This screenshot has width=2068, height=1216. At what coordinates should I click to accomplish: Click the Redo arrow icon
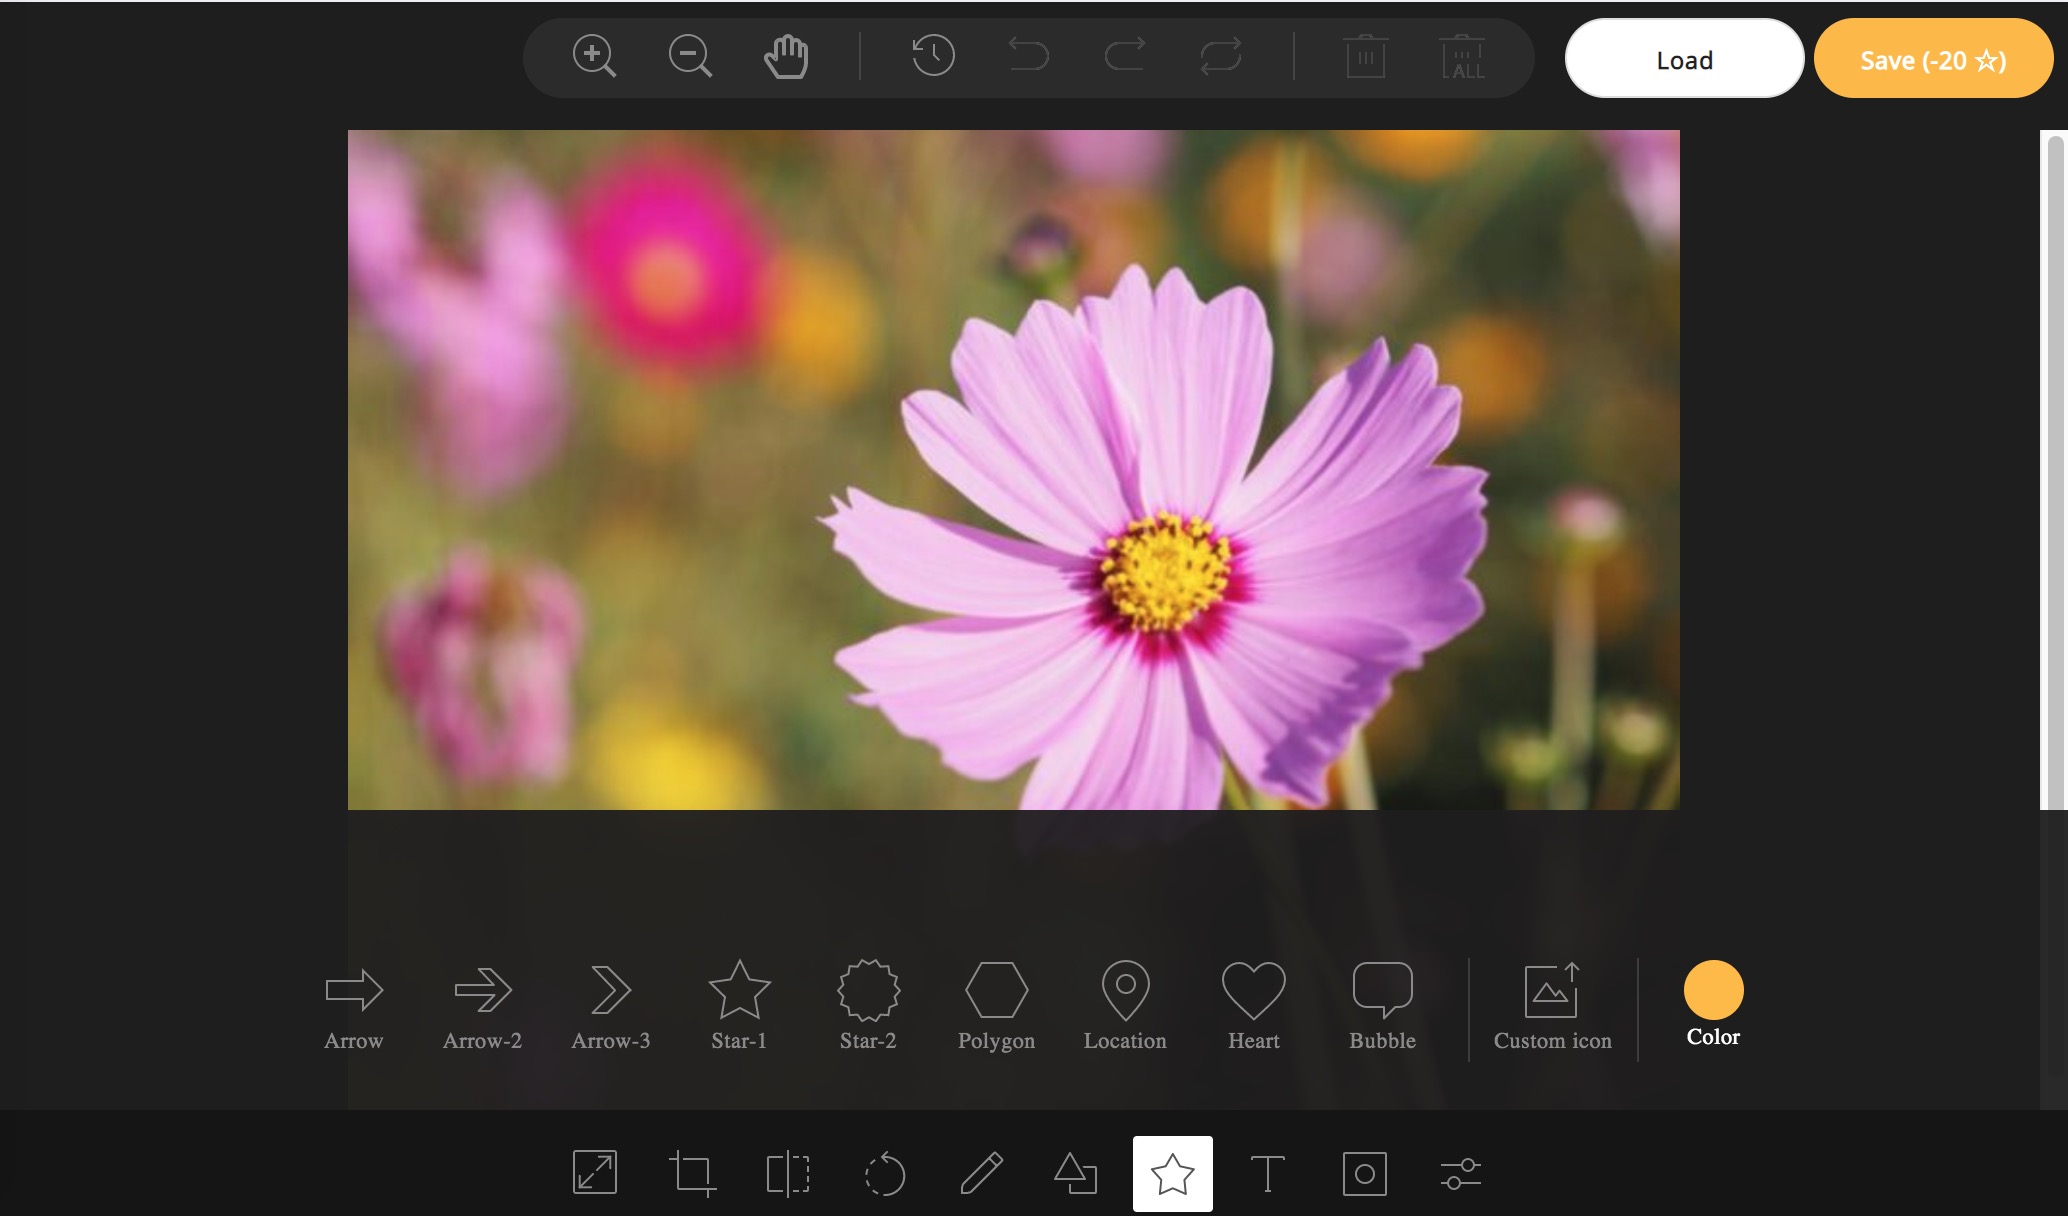(1125, 56)
